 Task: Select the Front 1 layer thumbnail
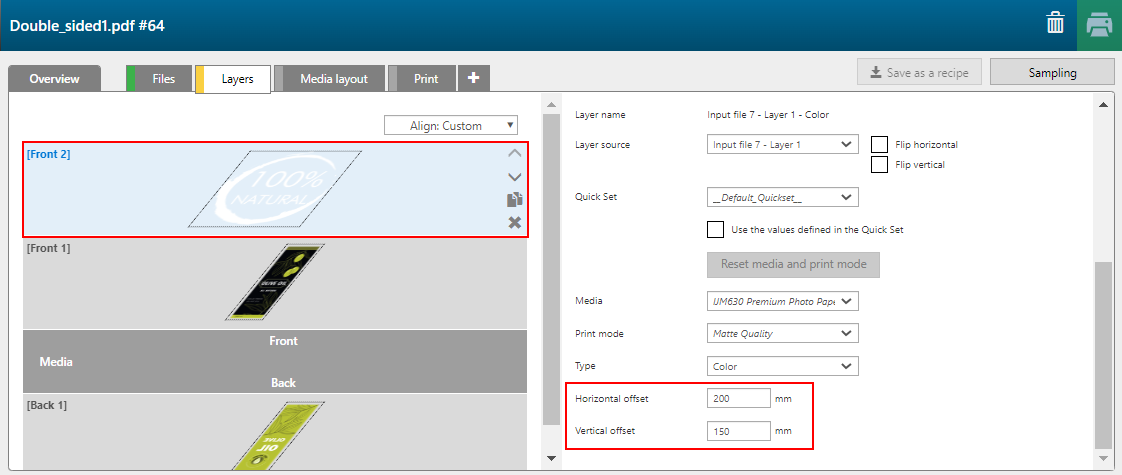click(274, 283)
